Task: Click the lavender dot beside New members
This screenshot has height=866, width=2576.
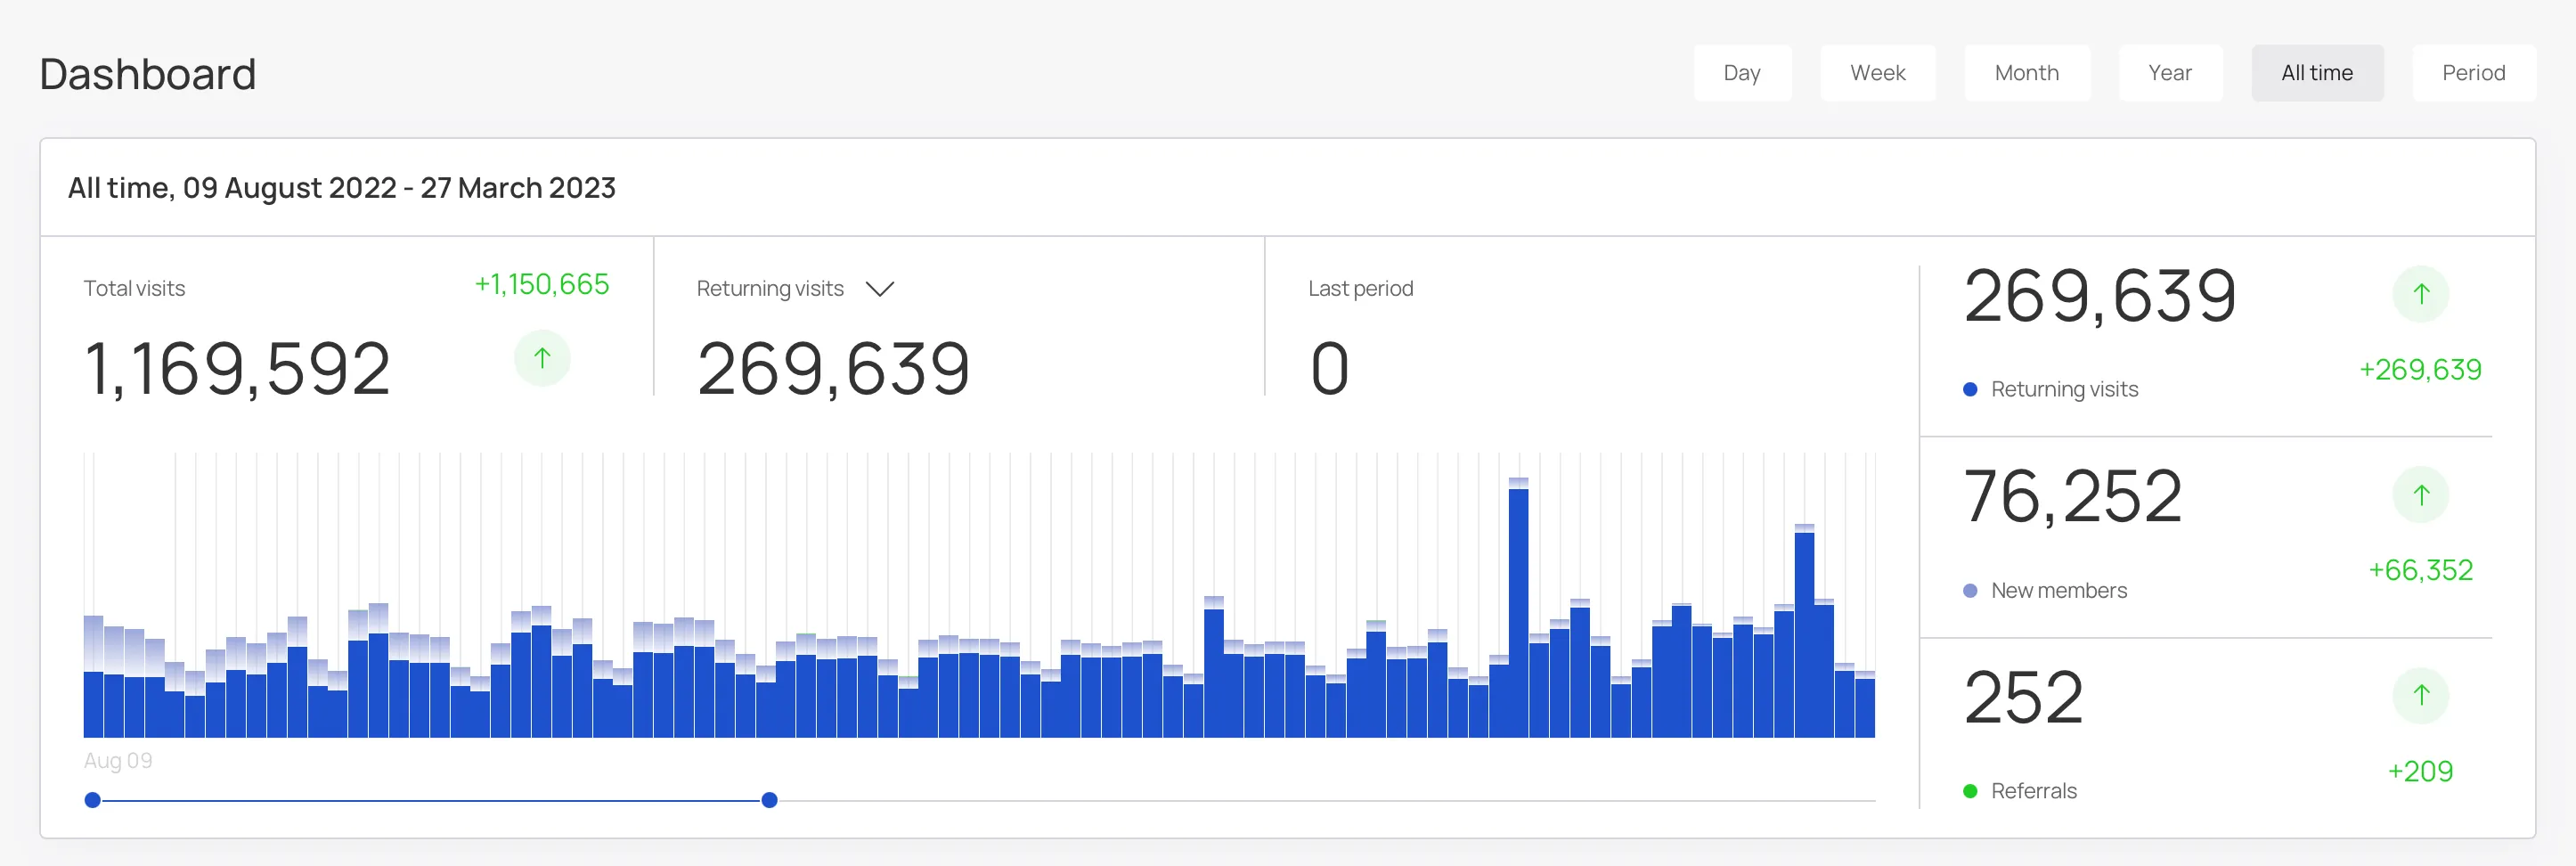Action: tap(1970, 591)
